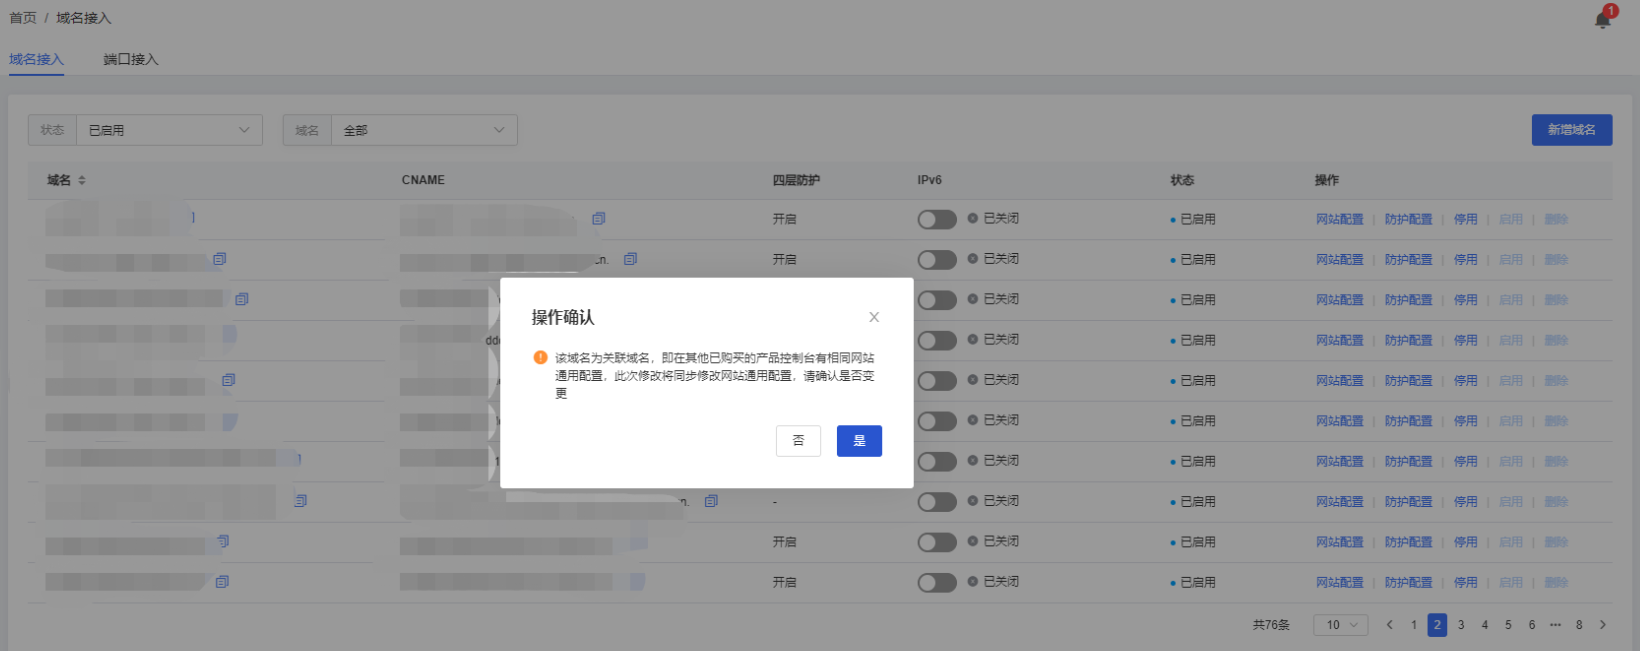The width and height of the screenshot is (1640, 651).
Task: Expand the page size selector showing 10
Action: (x=1341, y=625)
